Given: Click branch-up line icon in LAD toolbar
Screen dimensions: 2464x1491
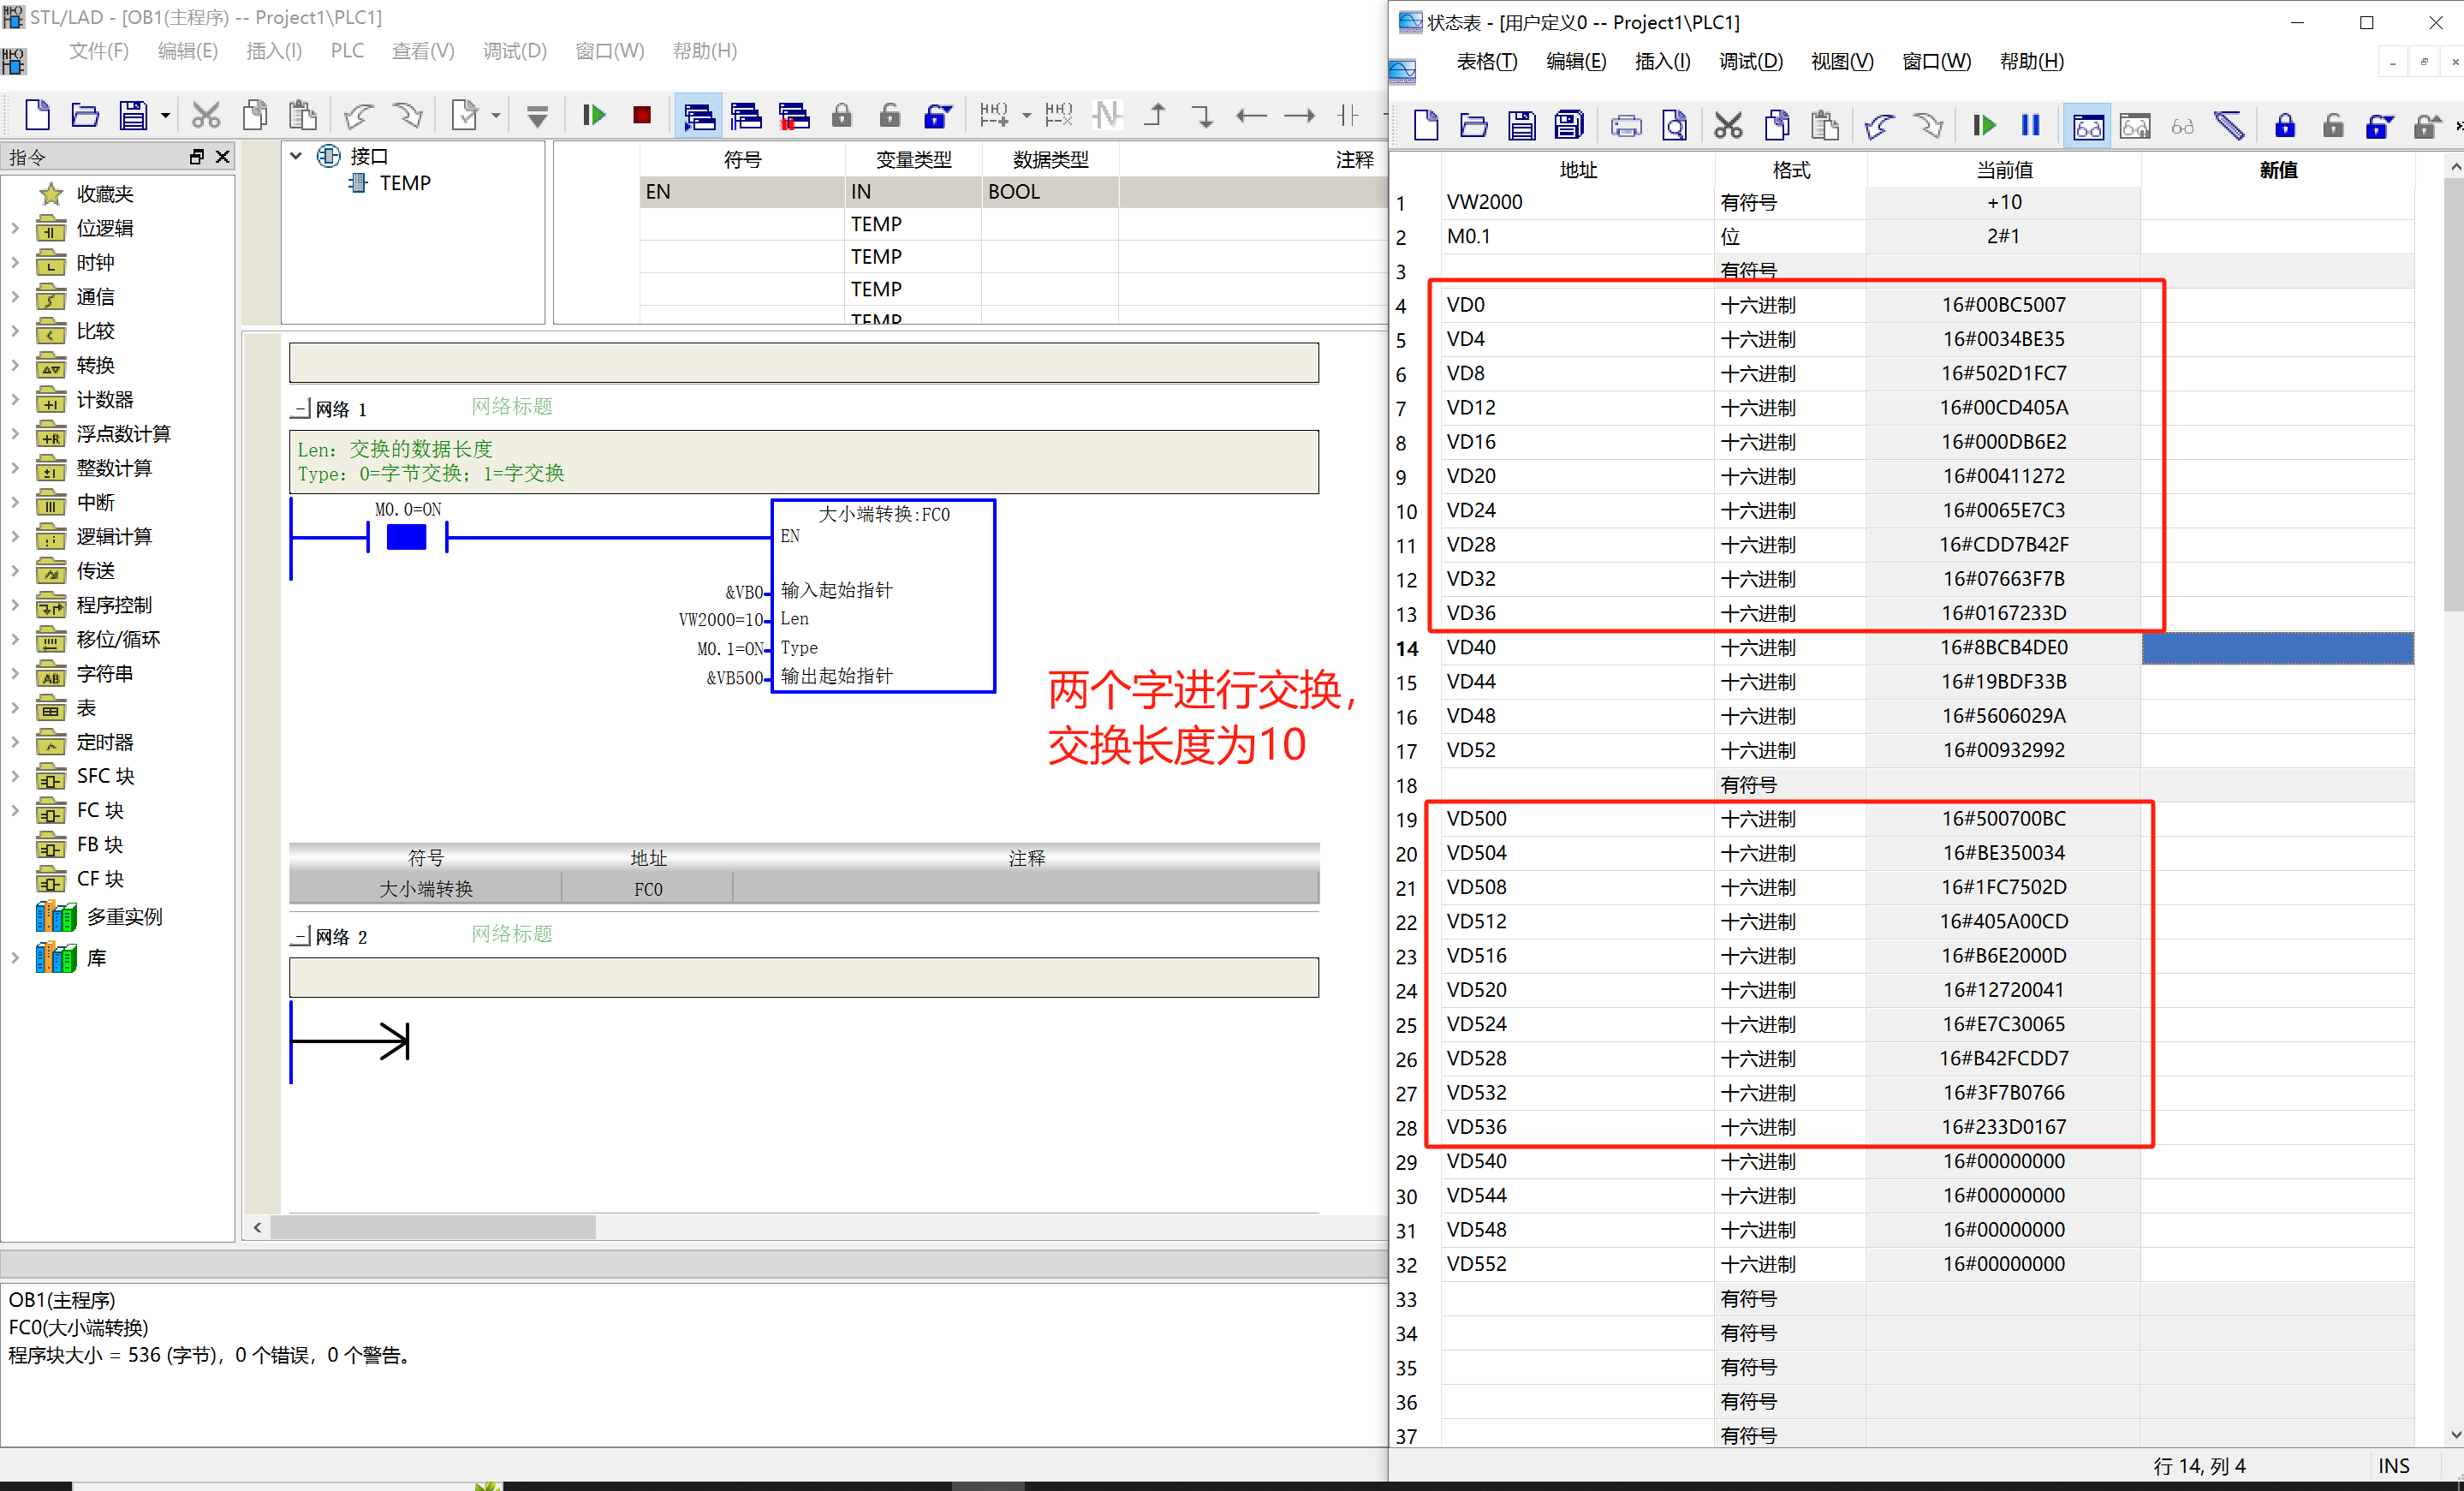Looking at the screenshot, I should [x=1155, y=116].
